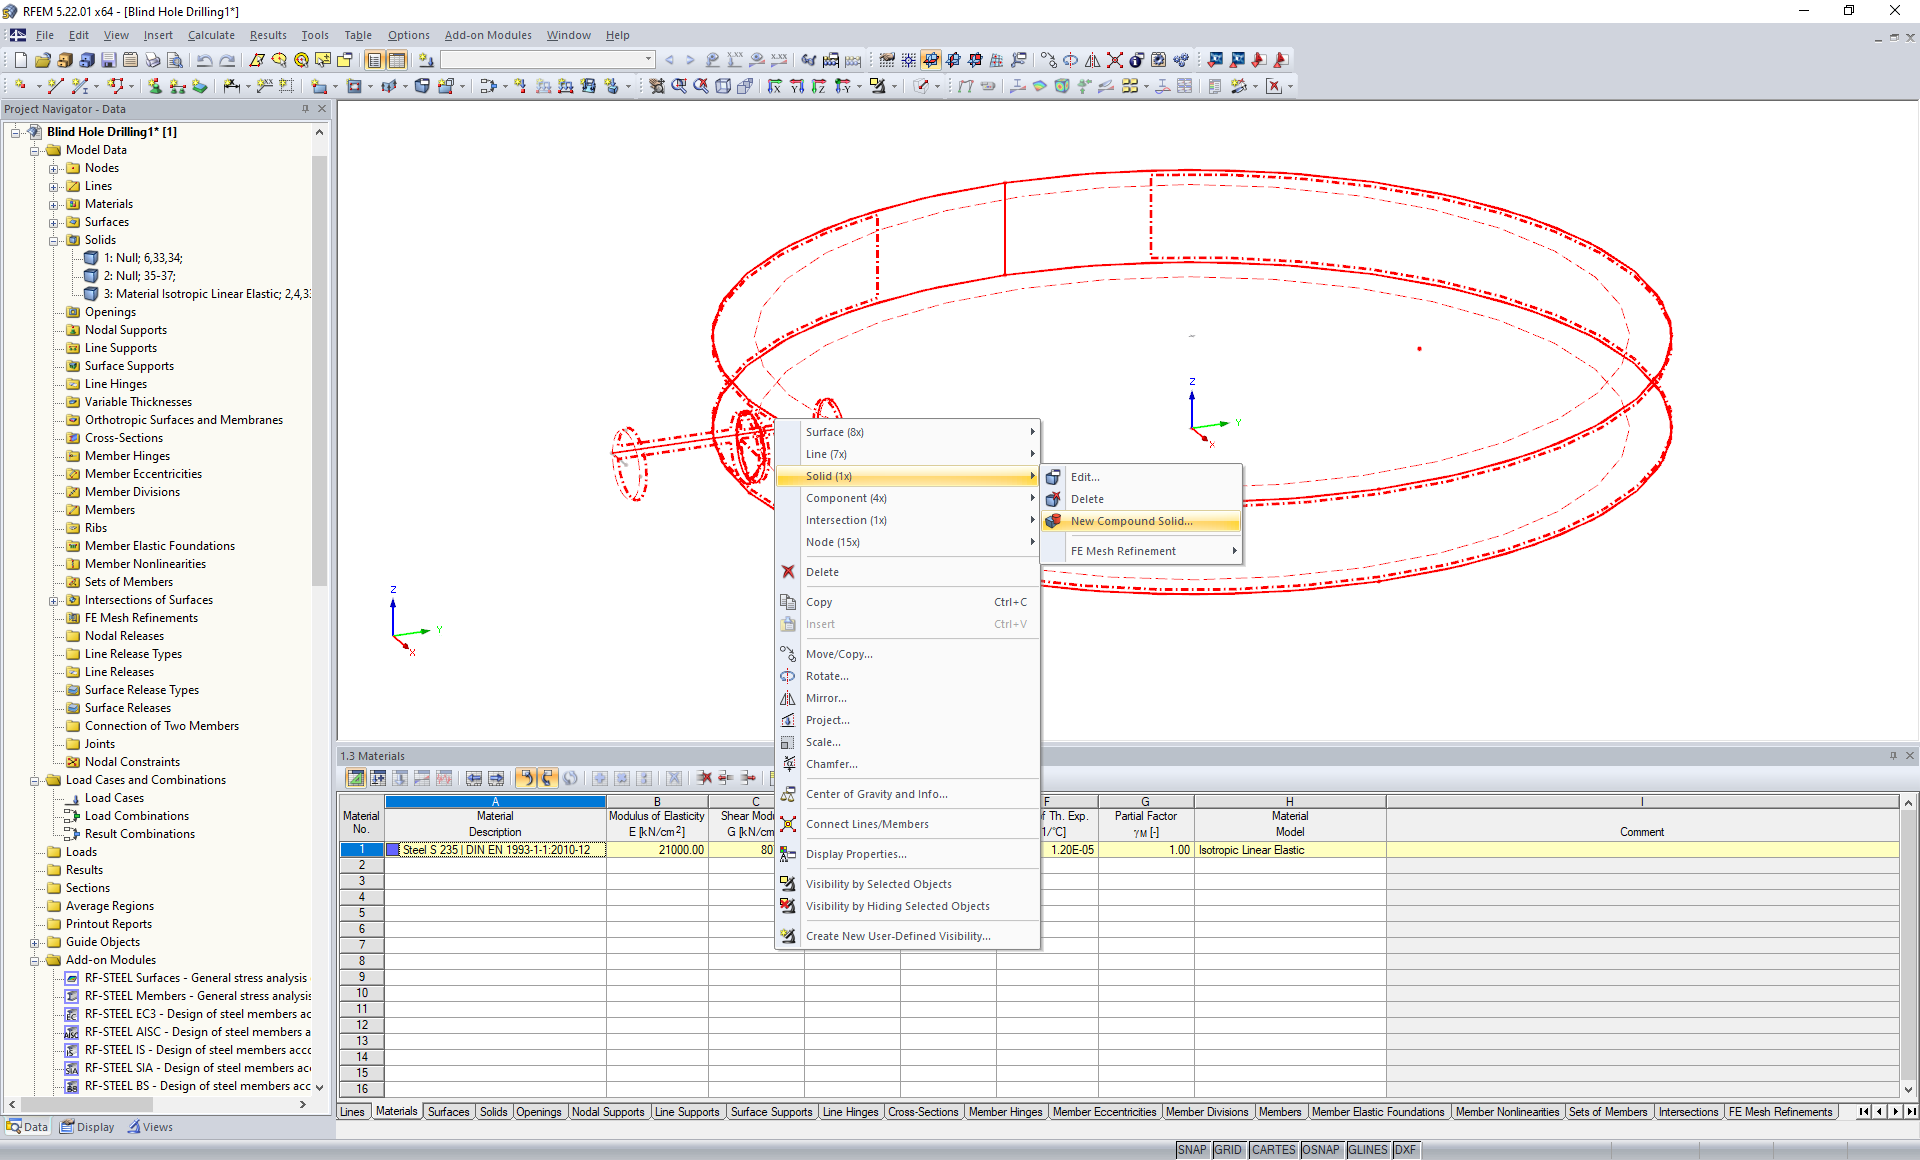Screen dimensions: 1920x1160
Task: Choose Center of Gravity and Info
Action: (876, 794)
